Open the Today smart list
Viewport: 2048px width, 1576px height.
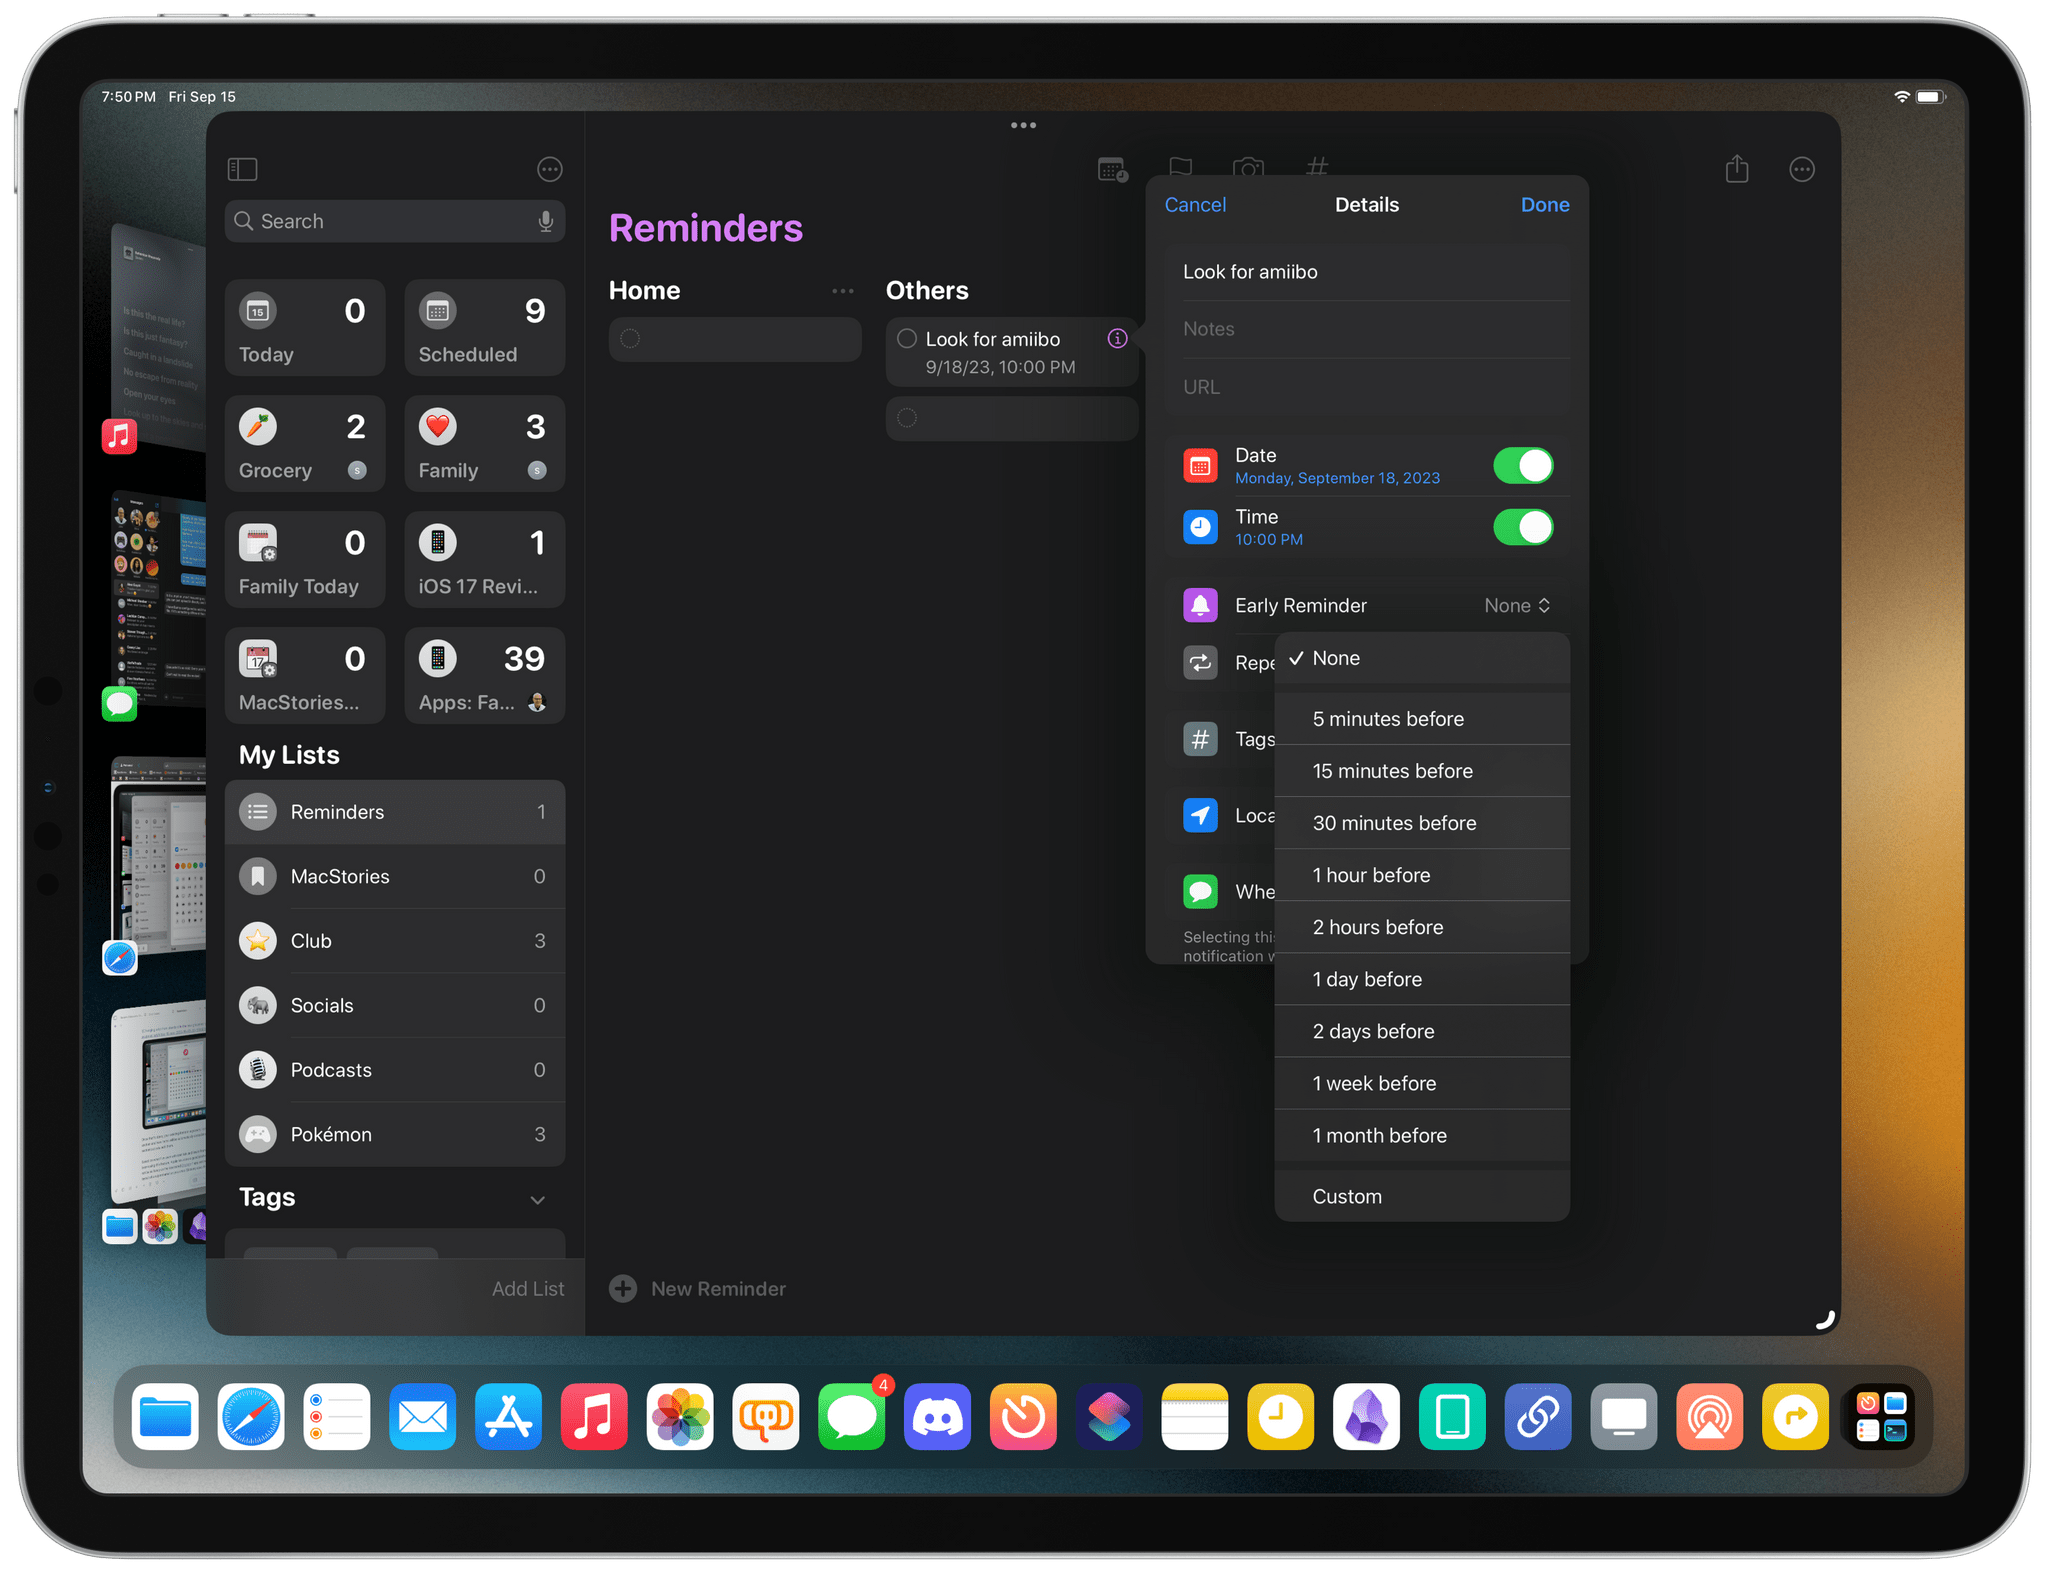(304, 328)
